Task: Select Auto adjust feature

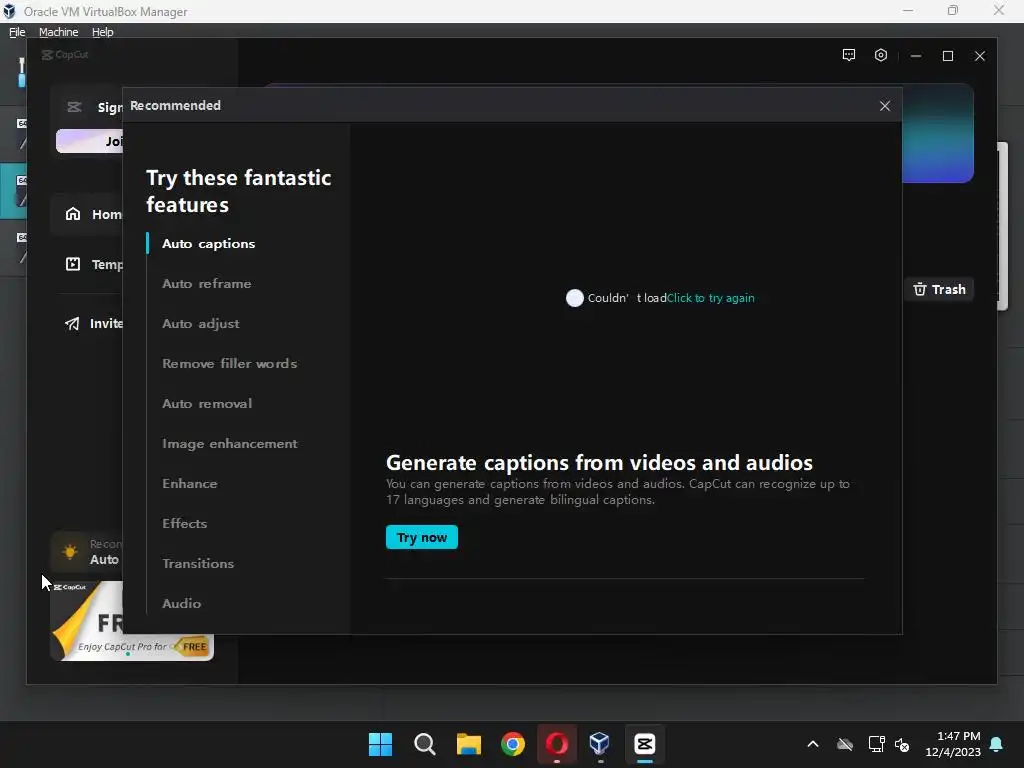Action: pyautogui.click(x=200, y=323)
